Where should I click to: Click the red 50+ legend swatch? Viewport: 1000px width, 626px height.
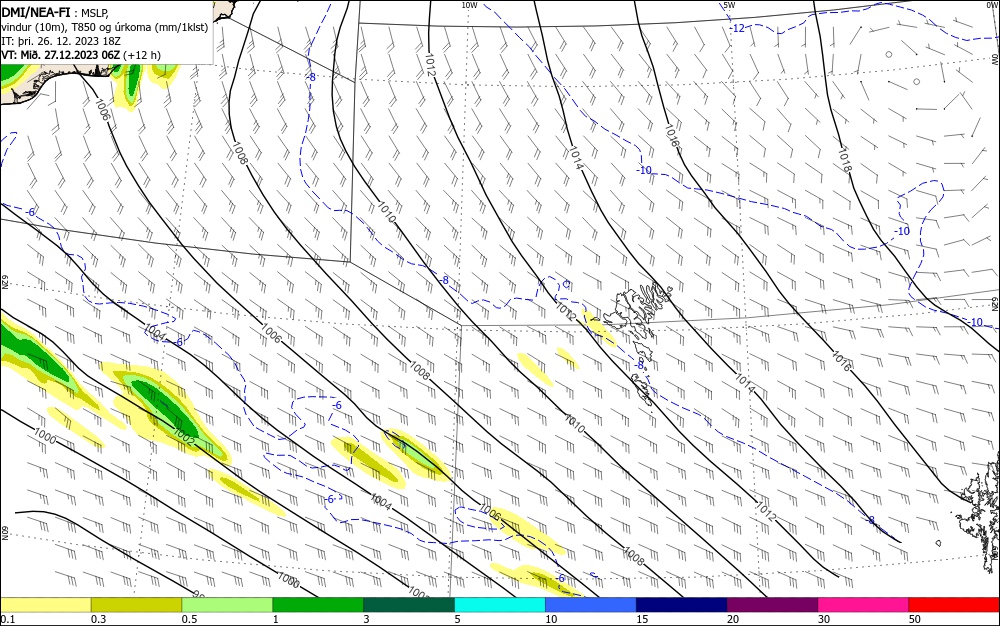tap(954, 605)
